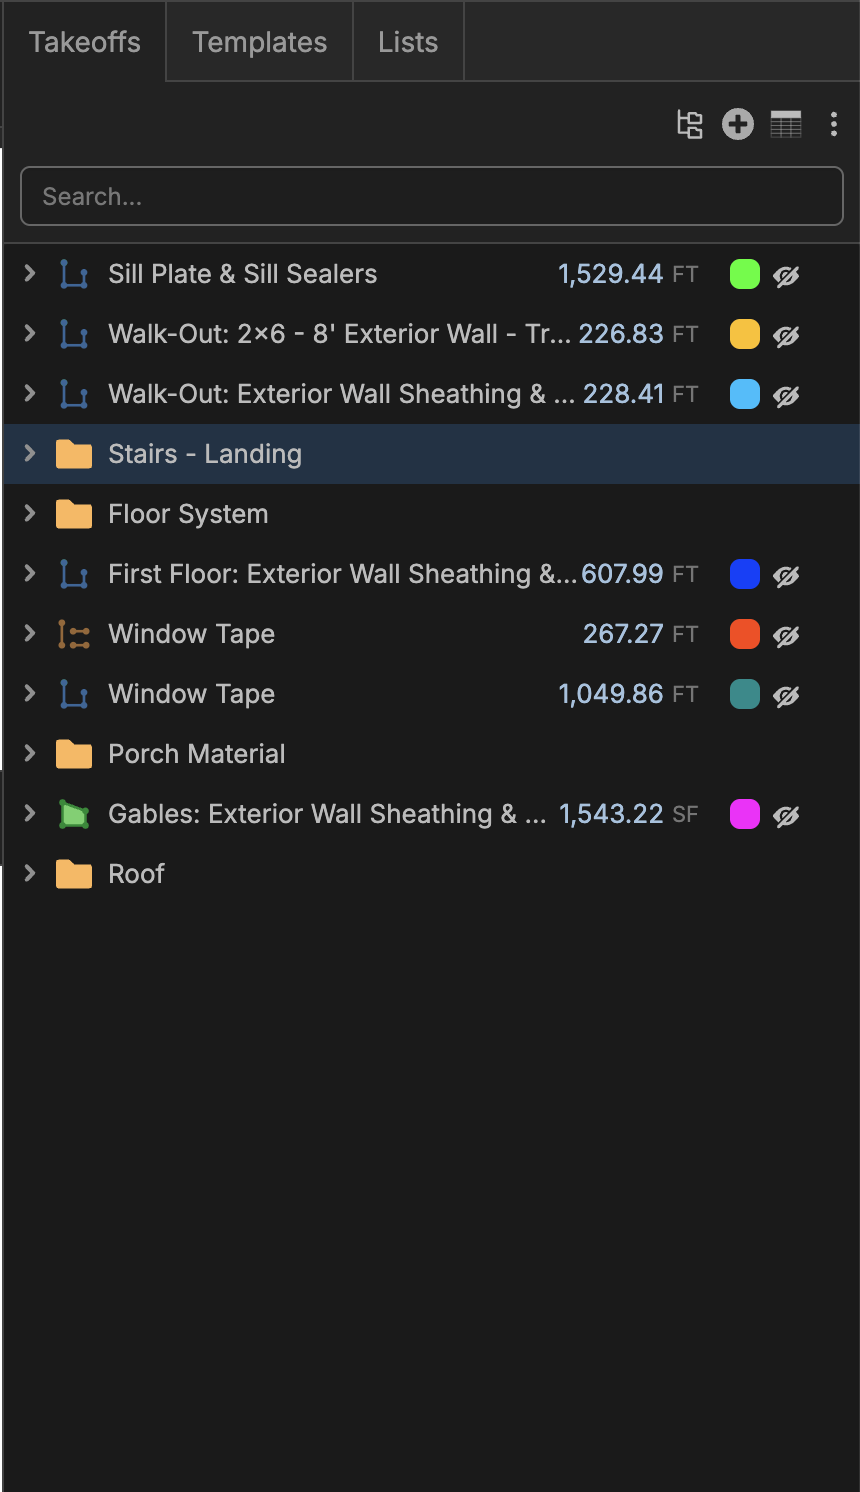Expand the Roof folder

click(30, 874)
